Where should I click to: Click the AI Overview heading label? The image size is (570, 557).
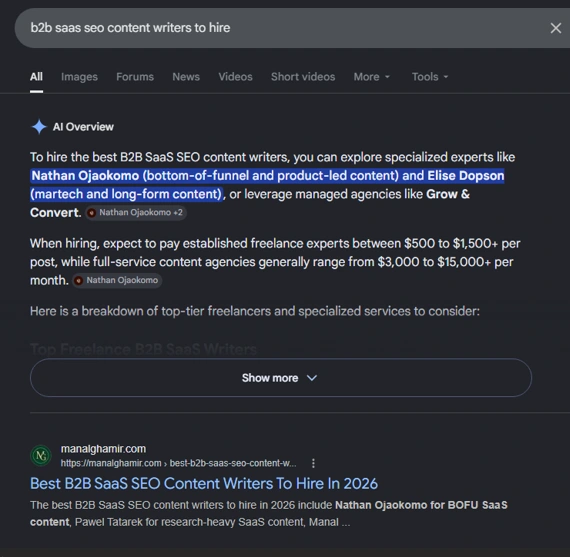83,127
